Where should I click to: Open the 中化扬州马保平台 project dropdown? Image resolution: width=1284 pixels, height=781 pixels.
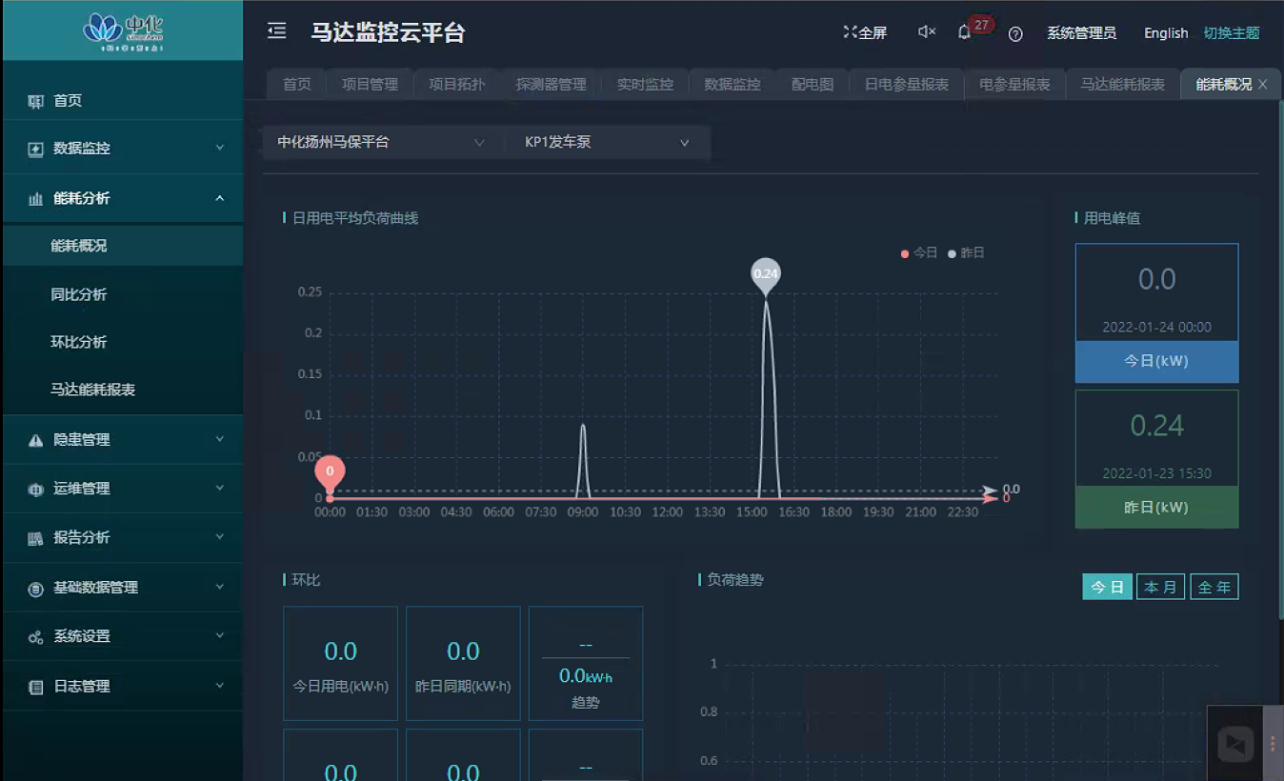click(x=380, y=143)
